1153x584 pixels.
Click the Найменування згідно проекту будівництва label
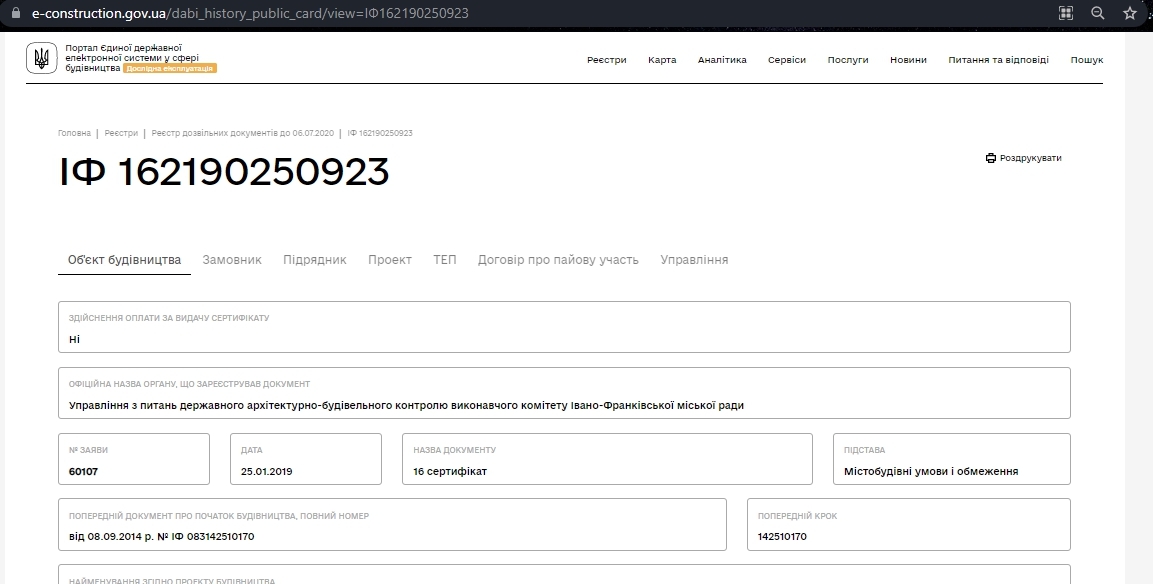(171, 580)
